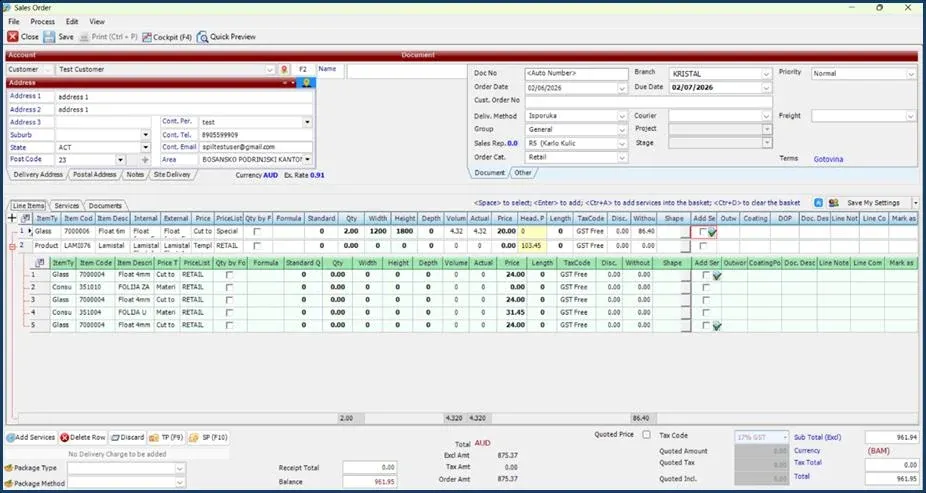
Task: Toggle Add Services checkbox in LAMI076 row
Action: (702, 246)
